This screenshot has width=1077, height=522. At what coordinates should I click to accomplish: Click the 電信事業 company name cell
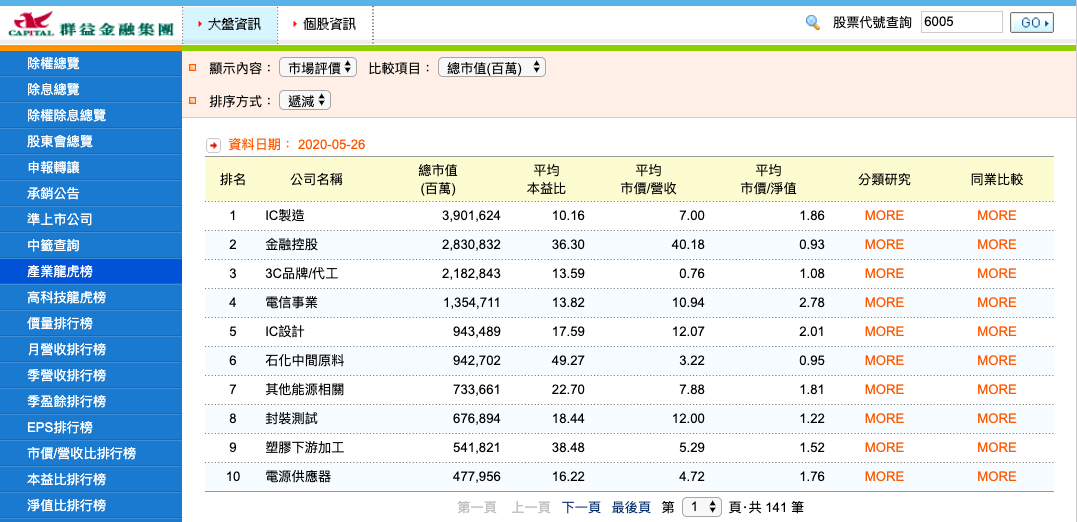click(291, 302)
